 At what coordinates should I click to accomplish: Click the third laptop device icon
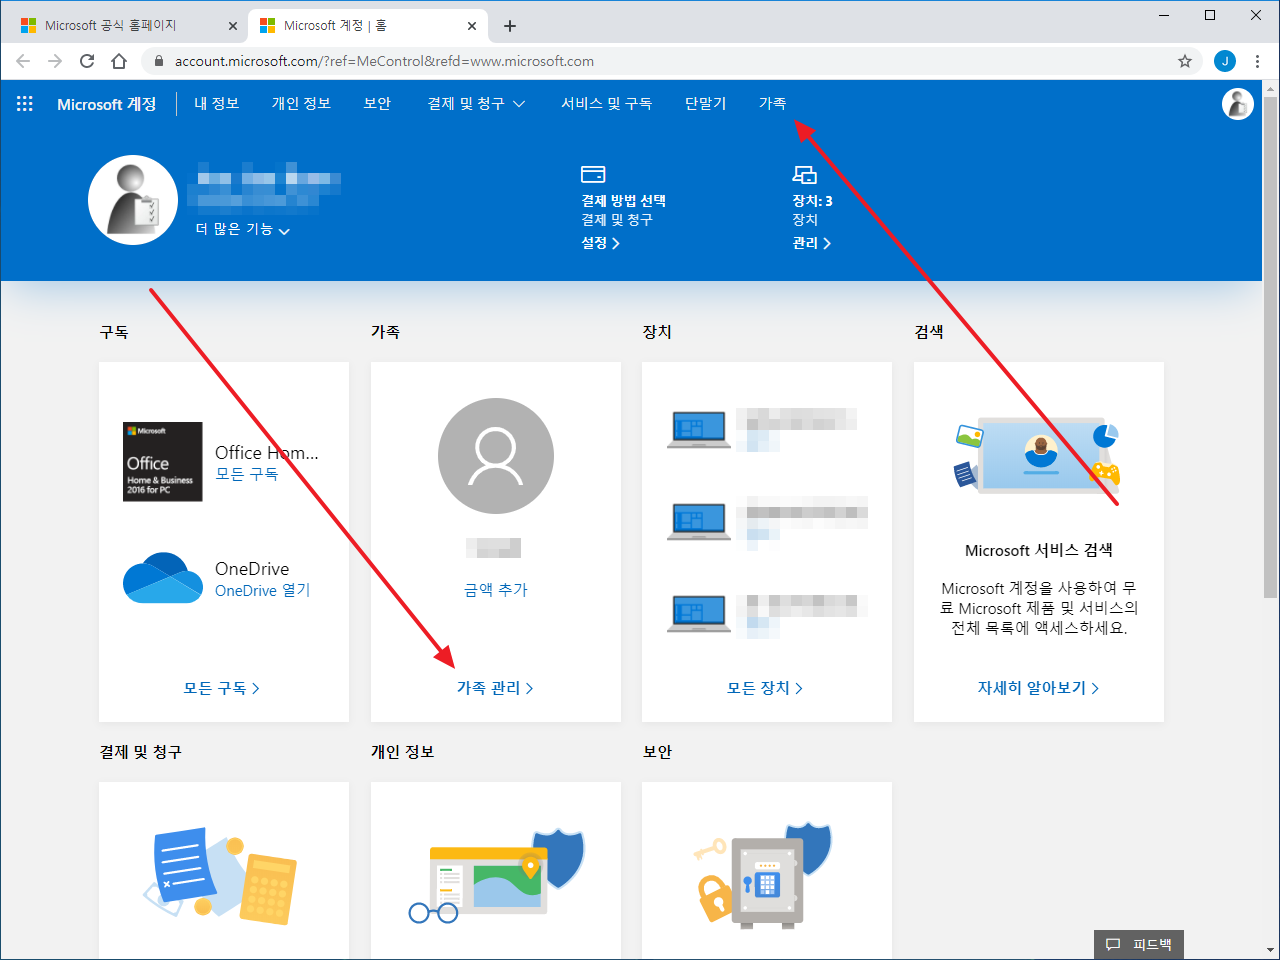coord(699,613)
